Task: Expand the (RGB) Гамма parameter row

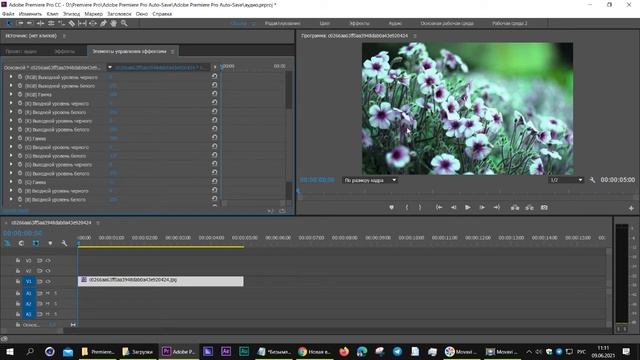Action: coord(11,94)
